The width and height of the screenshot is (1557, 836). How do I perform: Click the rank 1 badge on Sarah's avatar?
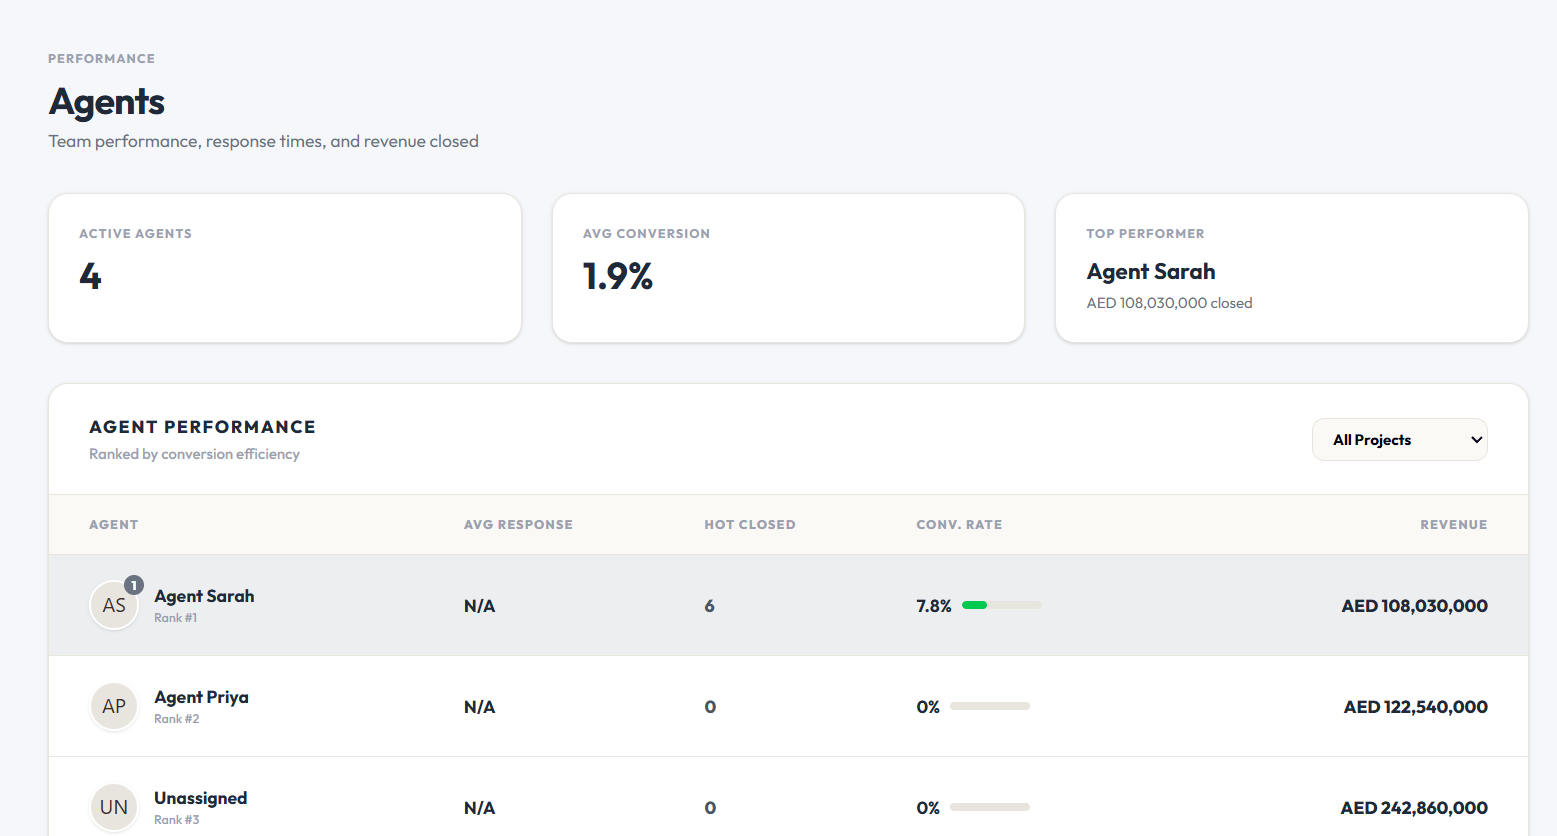pyautogui.click(x=134, y=585)
